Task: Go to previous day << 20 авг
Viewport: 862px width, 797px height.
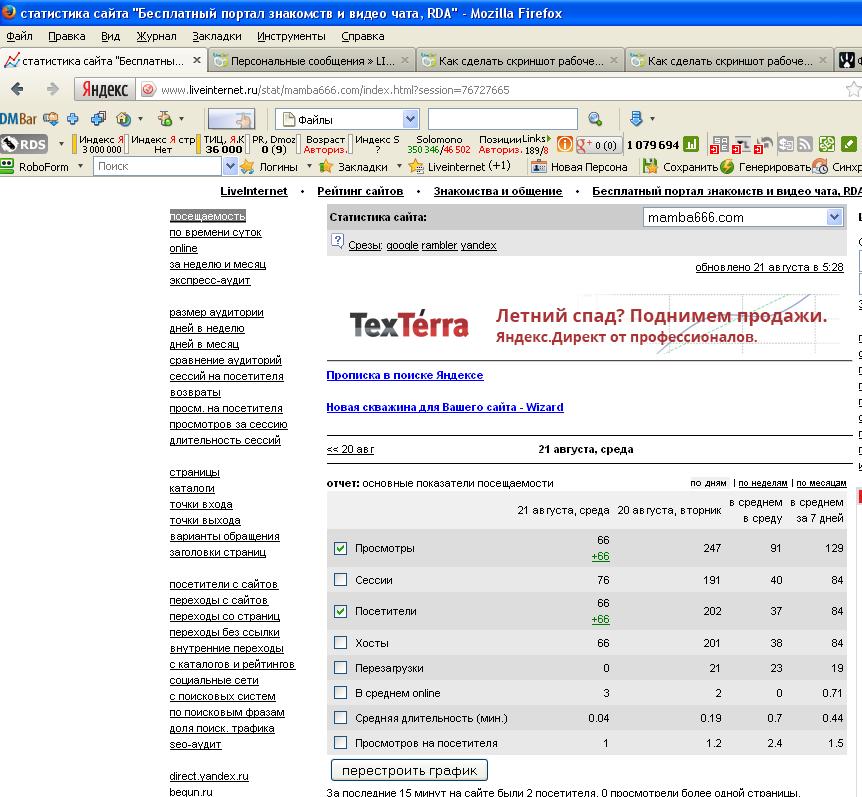Action: coord(350,449)
